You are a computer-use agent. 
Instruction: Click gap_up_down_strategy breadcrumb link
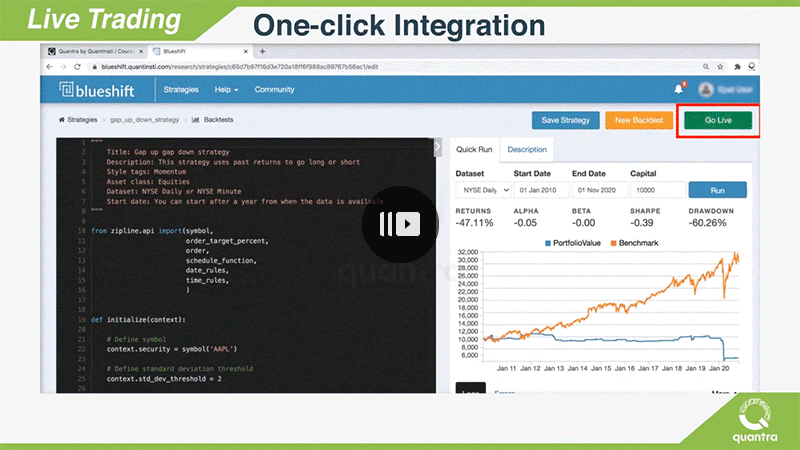coord(144,120)
